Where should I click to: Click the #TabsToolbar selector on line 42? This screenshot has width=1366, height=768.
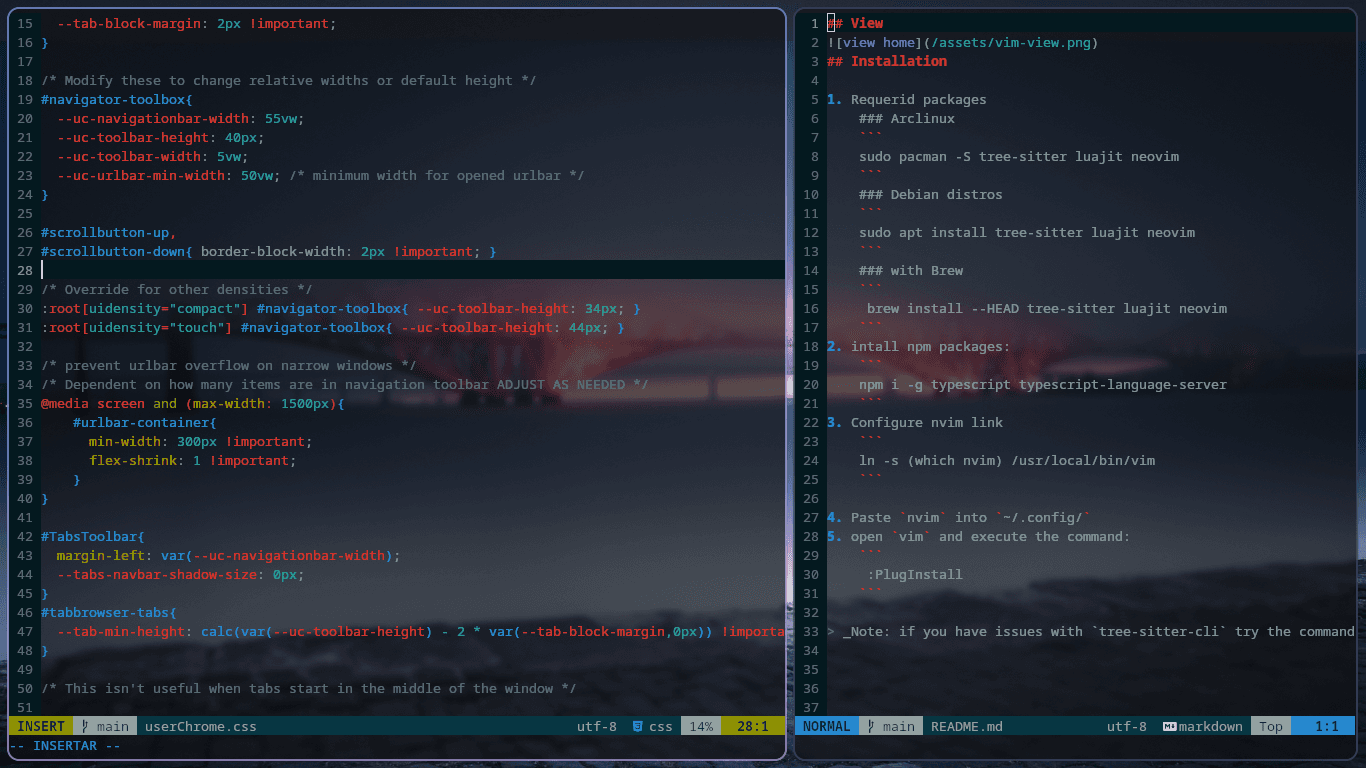pos(92,537)
